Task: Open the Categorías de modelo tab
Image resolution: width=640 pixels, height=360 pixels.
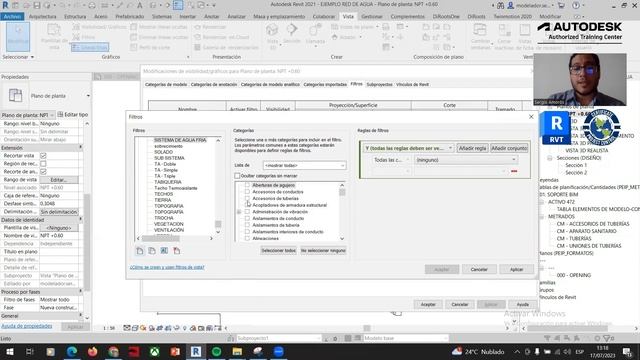Action: coord(166,84)
